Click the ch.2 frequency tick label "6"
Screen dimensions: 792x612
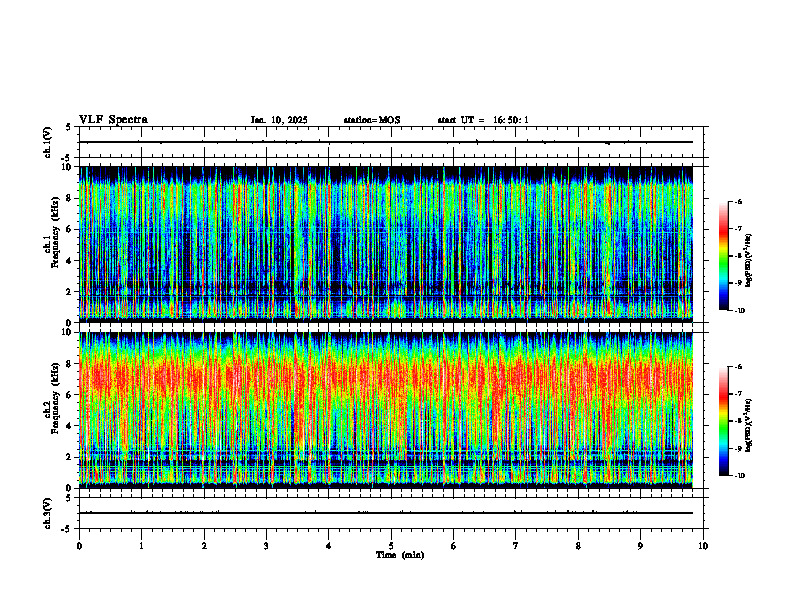70,395
